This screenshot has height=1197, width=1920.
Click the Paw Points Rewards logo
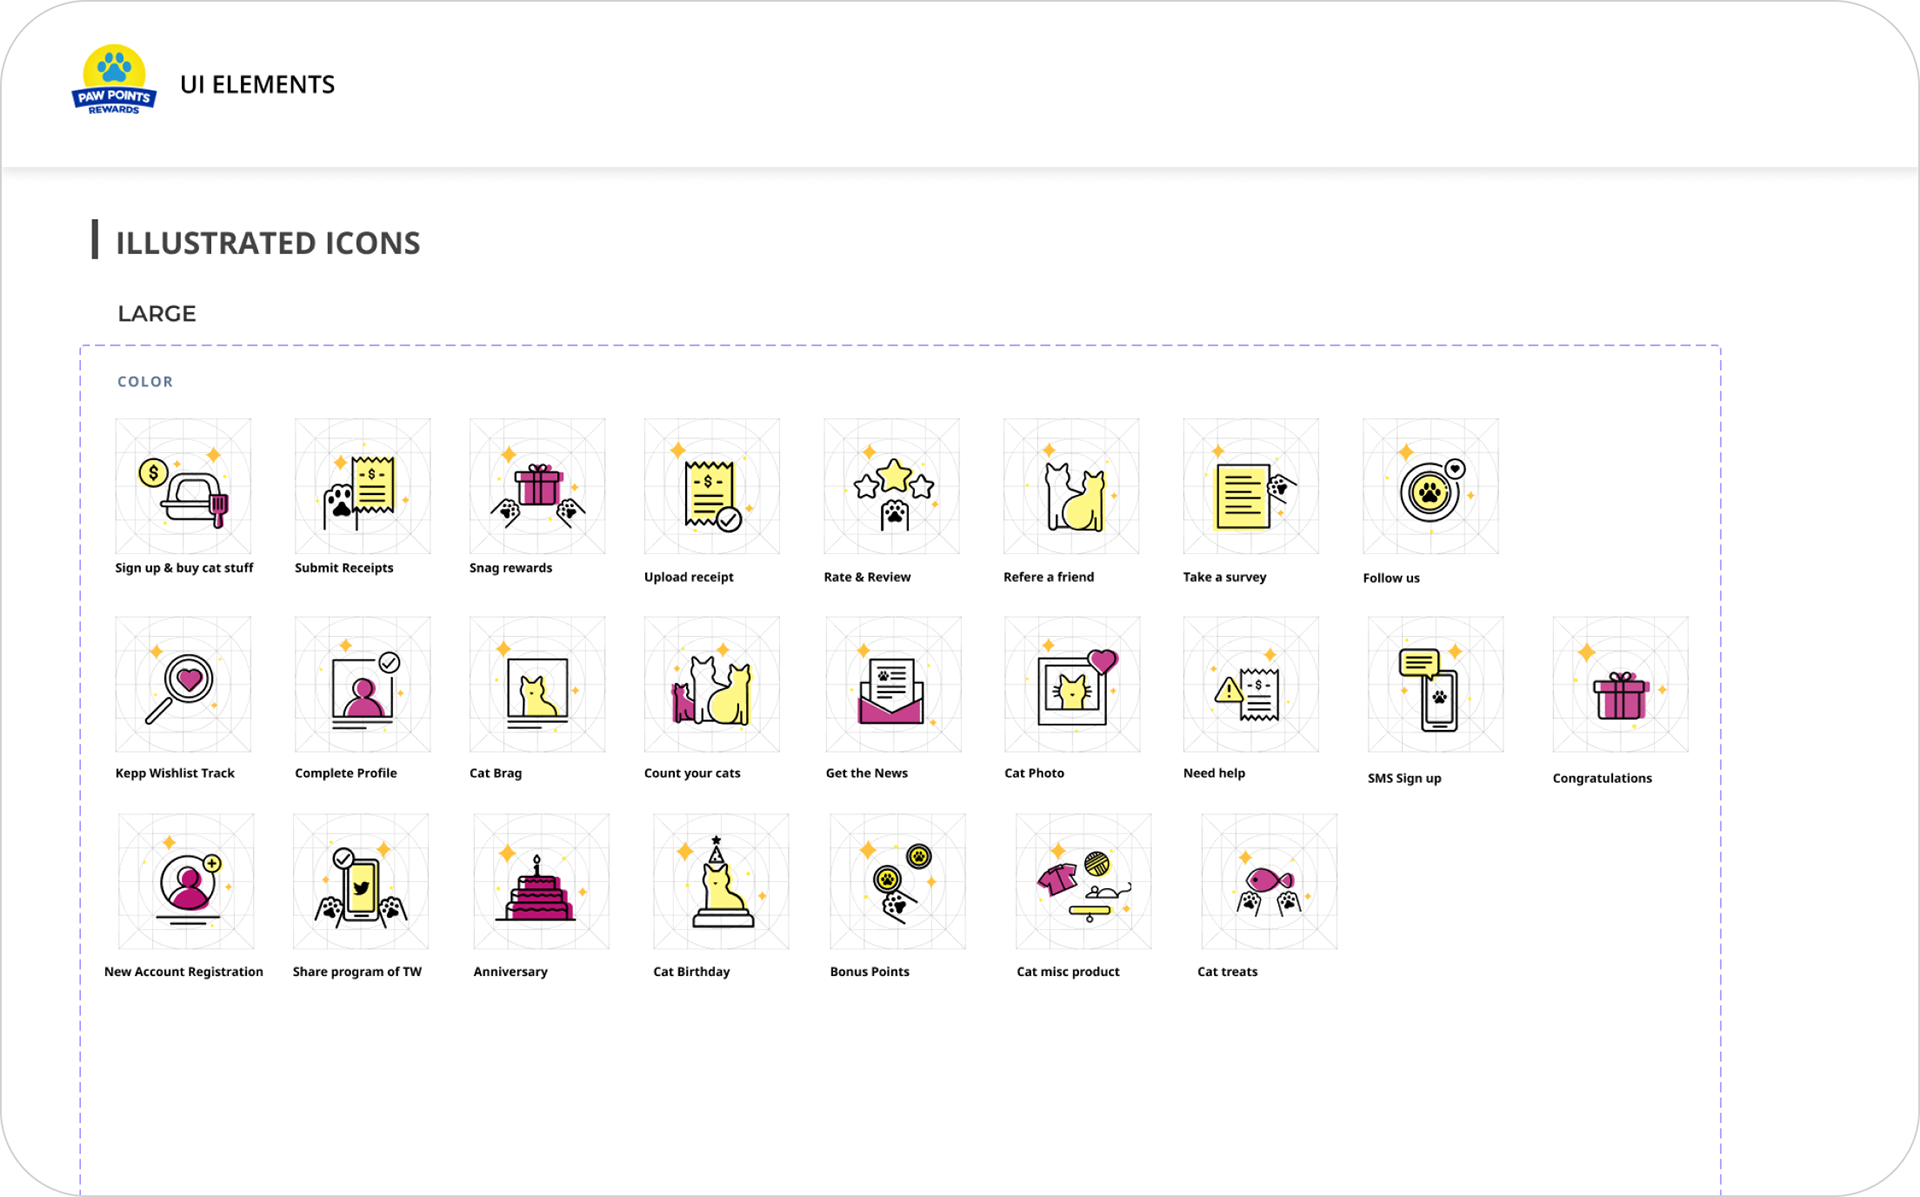click(114, 80)
